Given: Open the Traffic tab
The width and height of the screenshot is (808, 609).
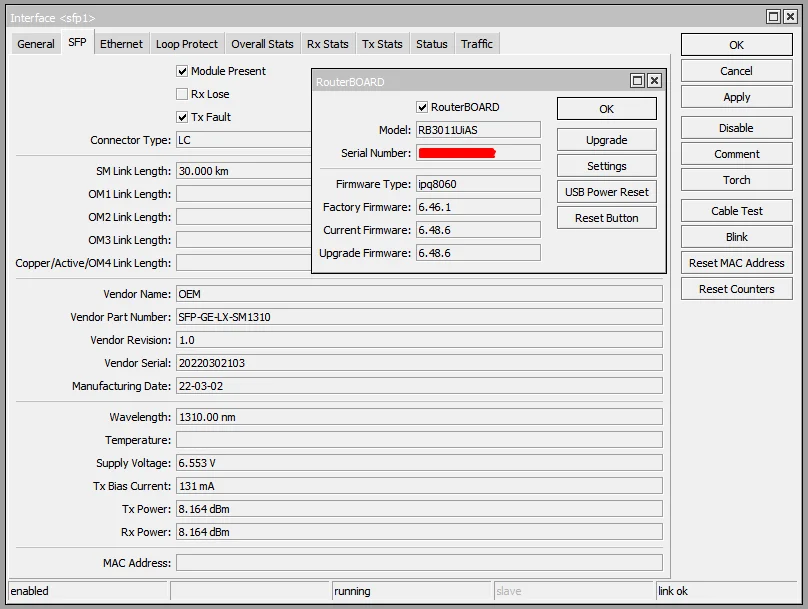Looking at the screenshot, I should point(477,44).
